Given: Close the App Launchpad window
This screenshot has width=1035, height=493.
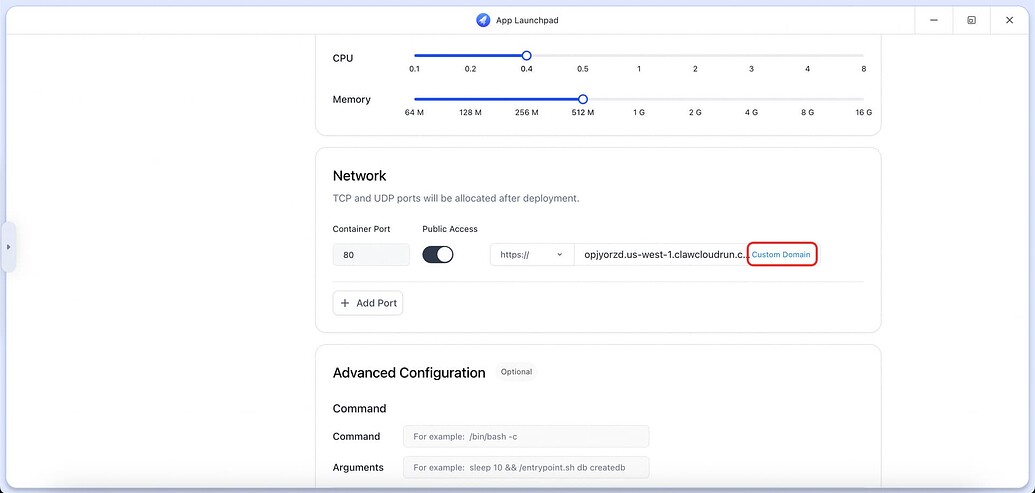Looking at the screenshot, I should click(x=1009, y=20).
